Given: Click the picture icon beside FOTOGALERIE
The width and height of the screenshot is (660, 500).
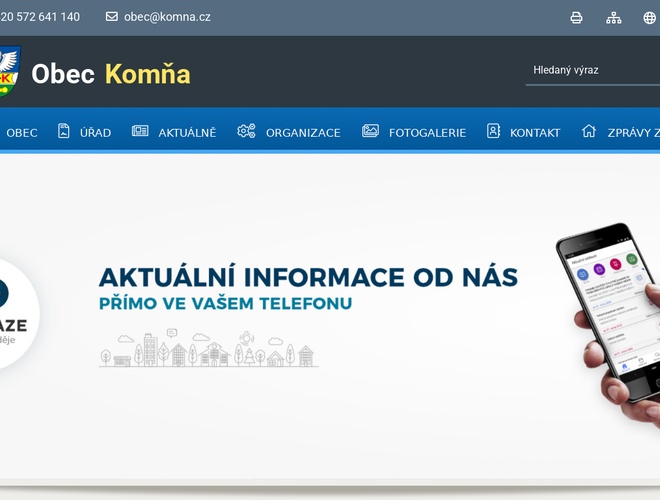Looking at the screenshot, I should pos(370,131).
